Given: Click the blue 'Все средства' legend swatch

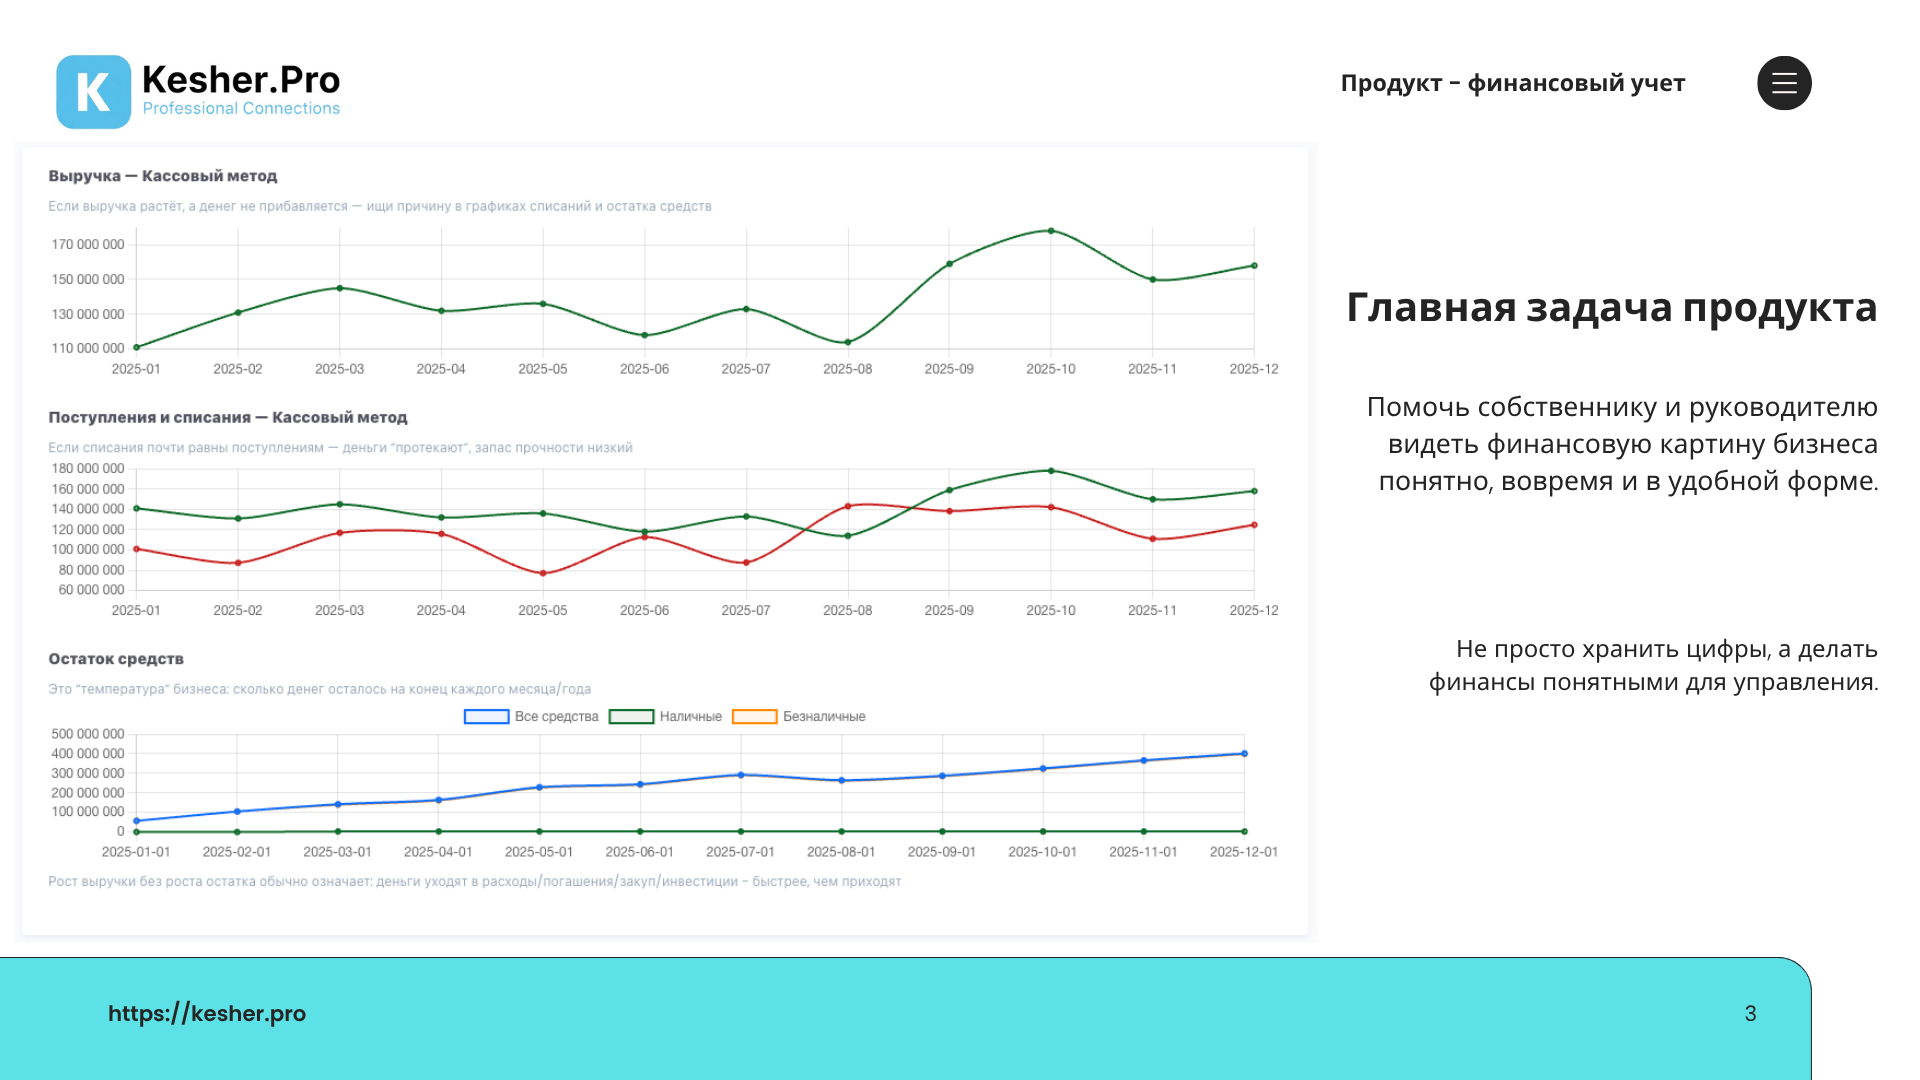Looking at the screenshot, I should [487, 717].
